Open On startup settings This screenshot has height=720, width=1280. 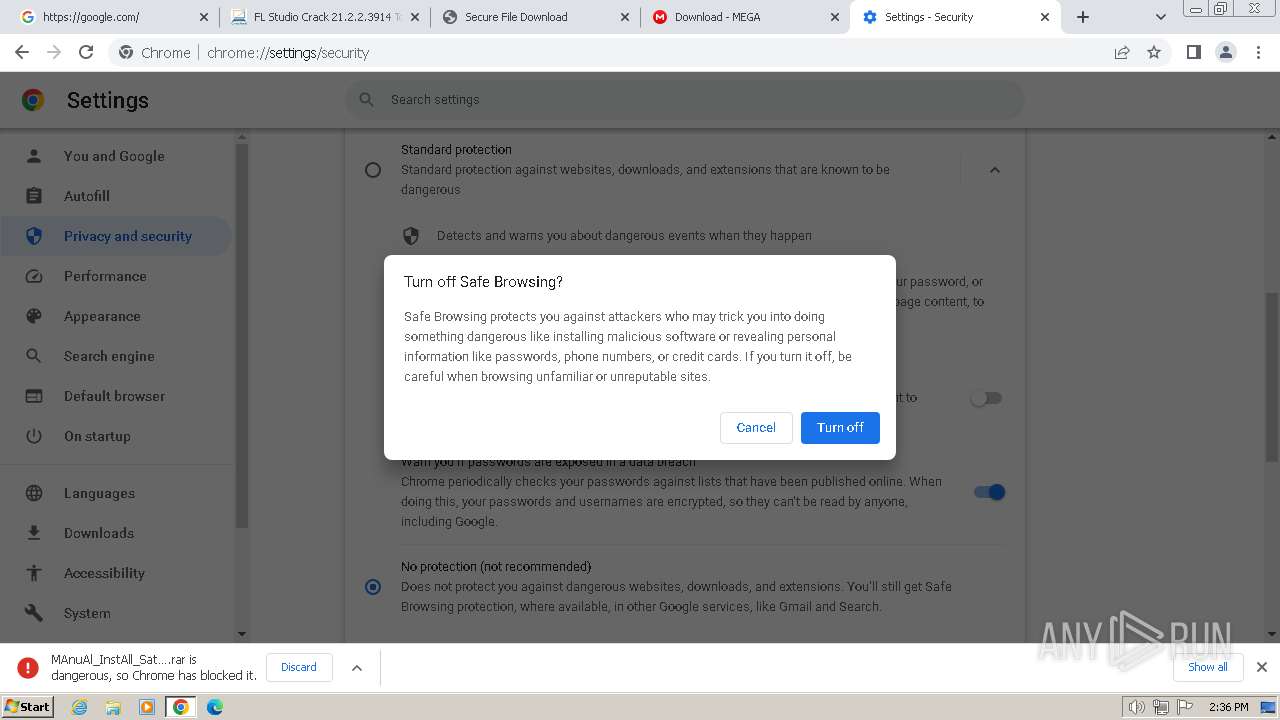97,436
